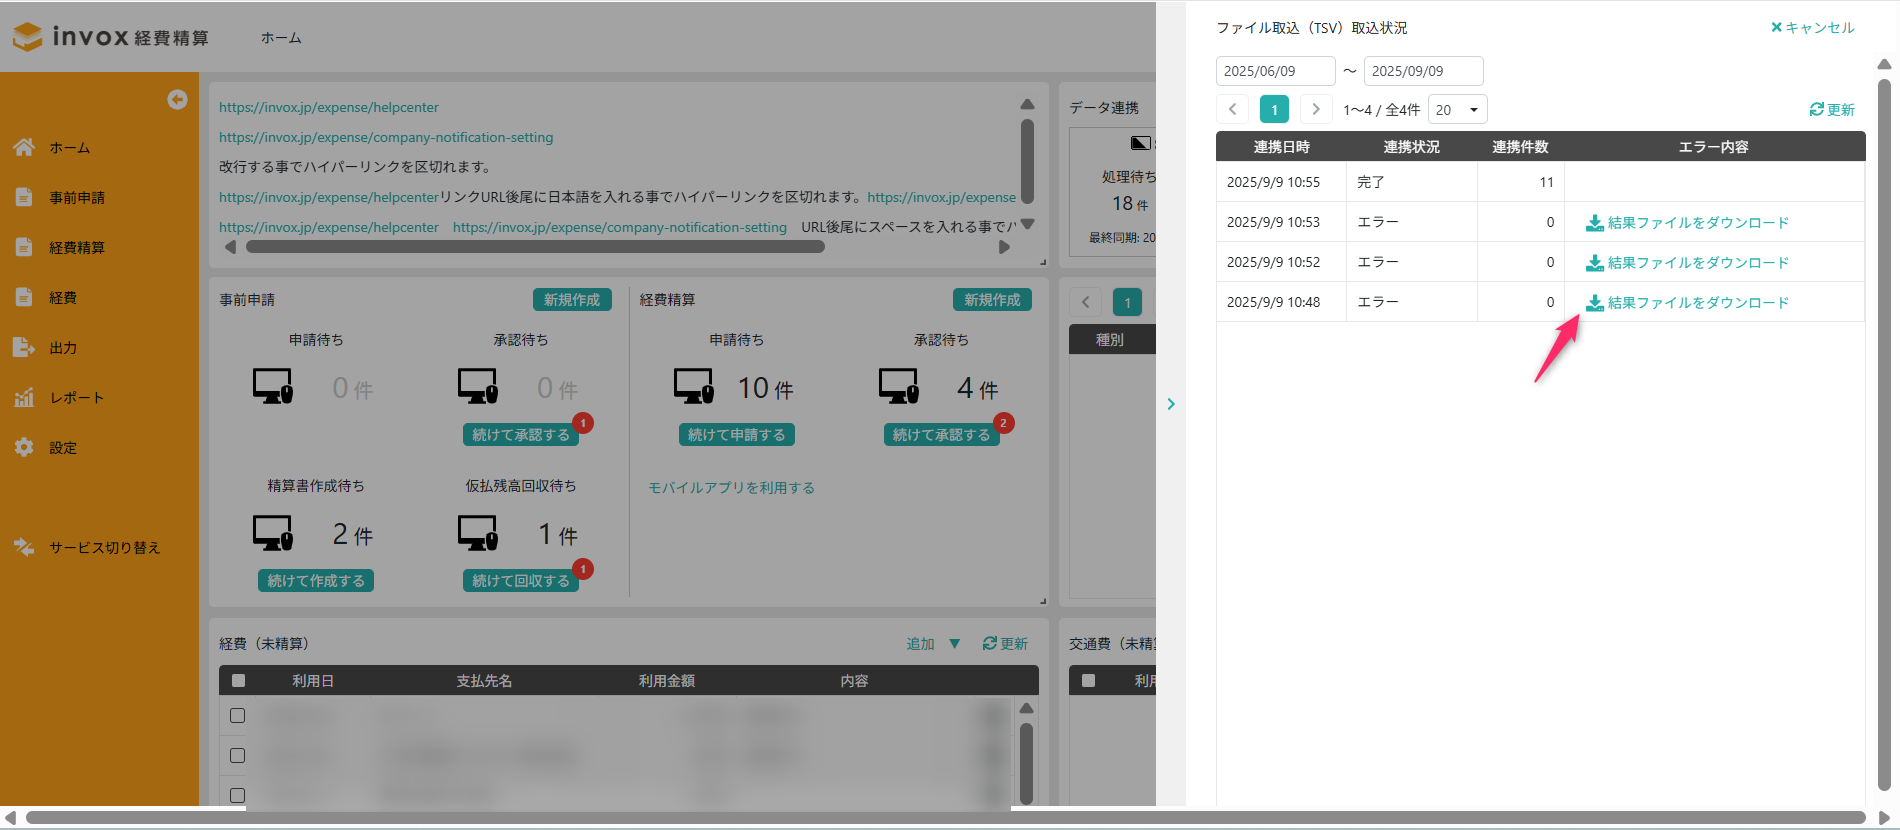The height and width of the screenshot is (830, 1900).
Task: Click the Home house icon in the sidebar
Action: point(24,147)
